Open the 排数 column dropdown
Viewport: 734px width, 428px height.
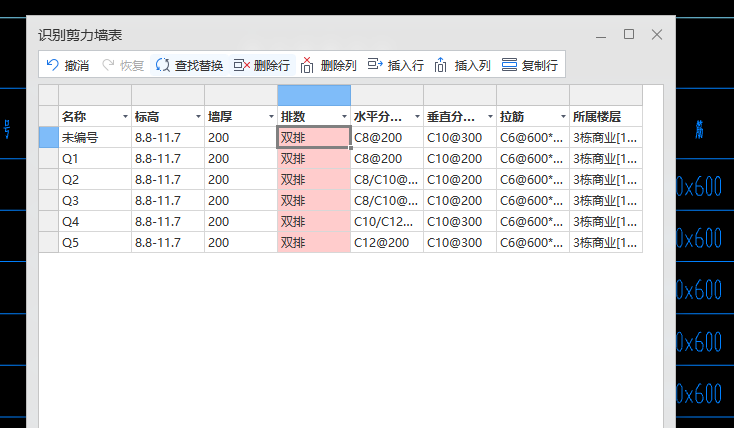coord(344,117)
